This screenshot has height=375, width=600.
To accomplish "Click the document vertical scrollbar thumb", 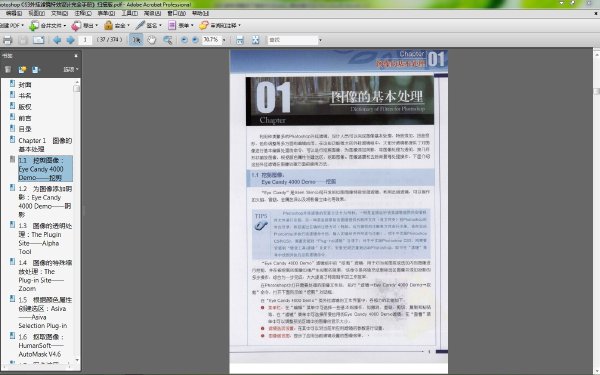I will coord(596,91).
